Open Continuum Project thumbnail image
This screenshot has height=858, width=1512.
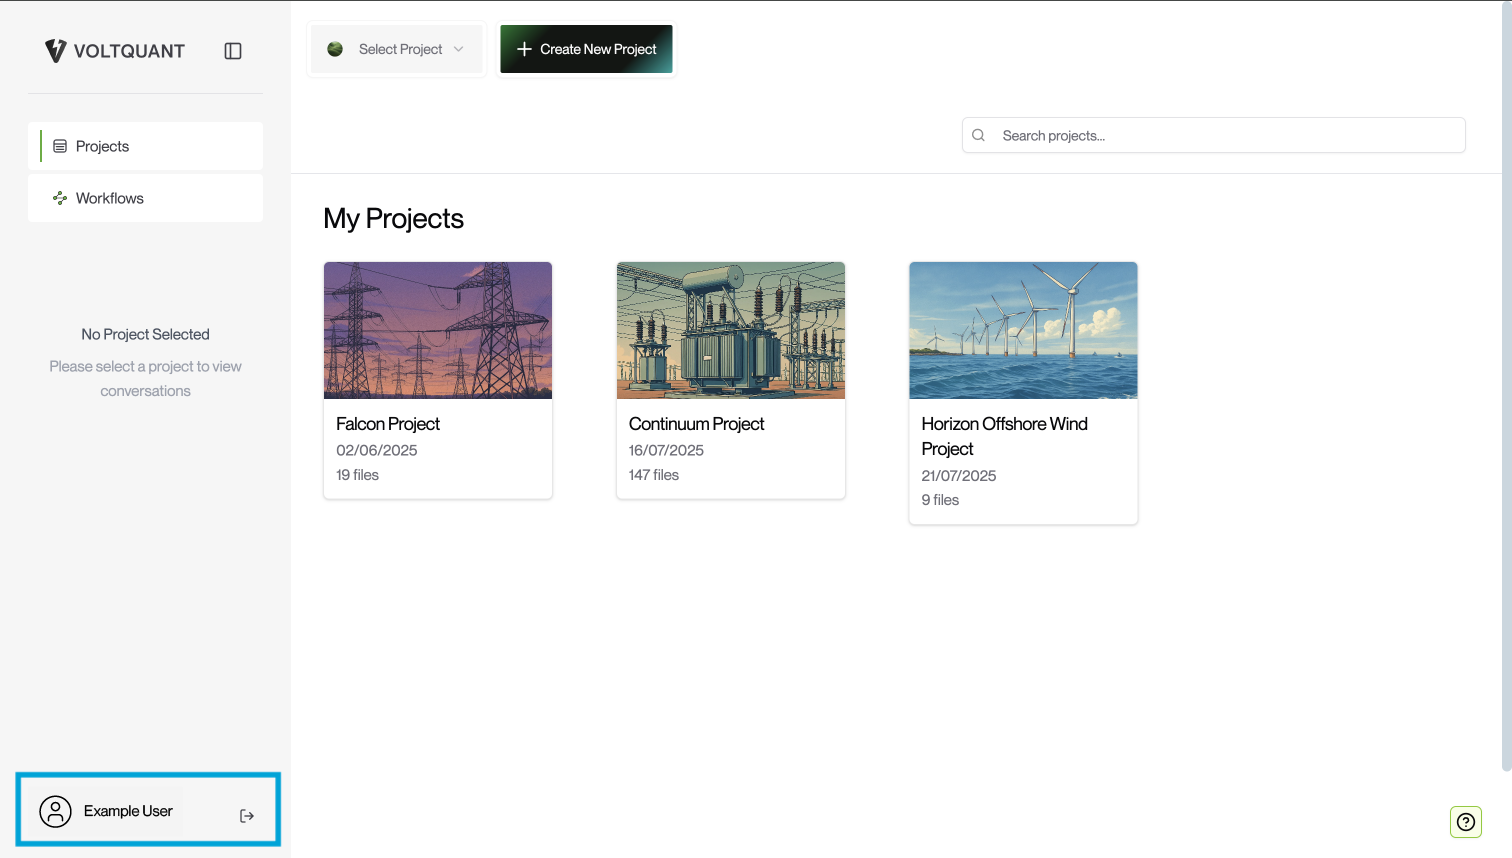731,330
